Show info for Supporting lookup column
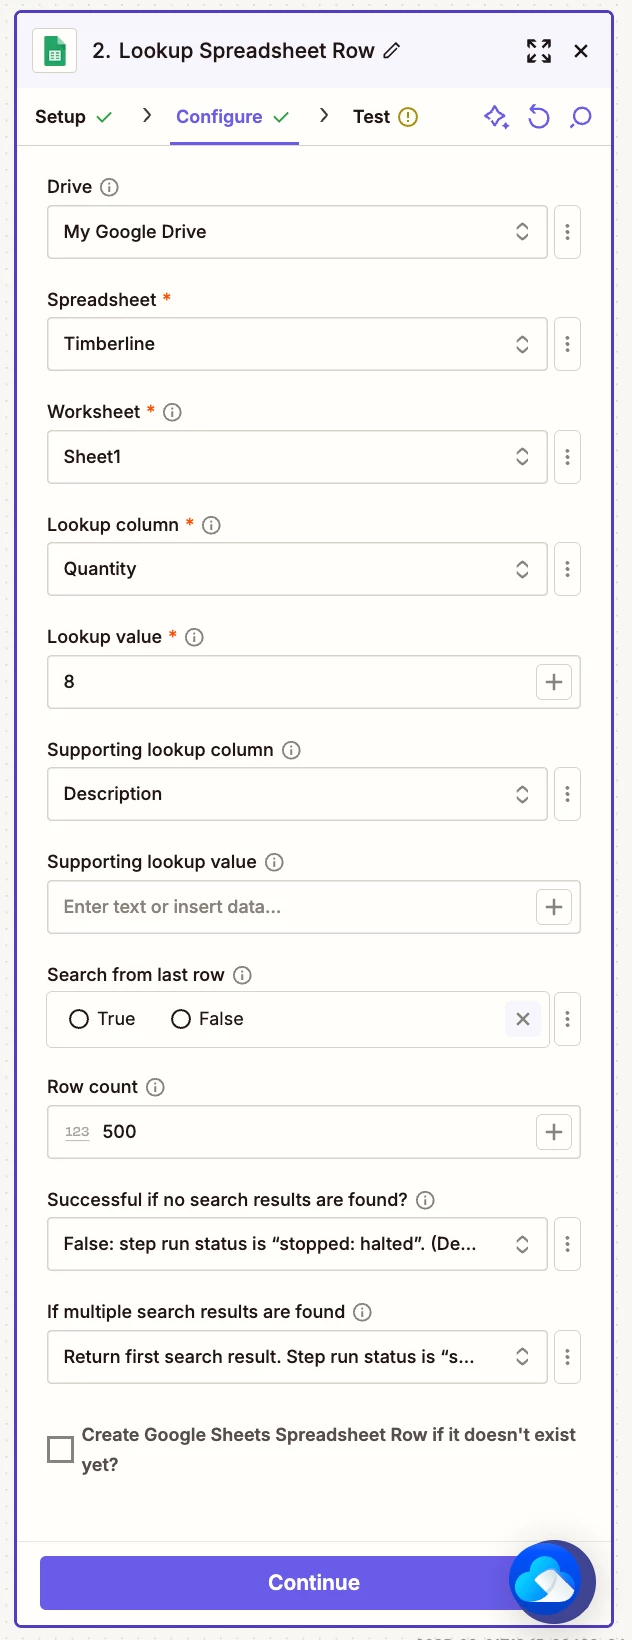This screenshot has height=1640, width=632. (291, 750)
